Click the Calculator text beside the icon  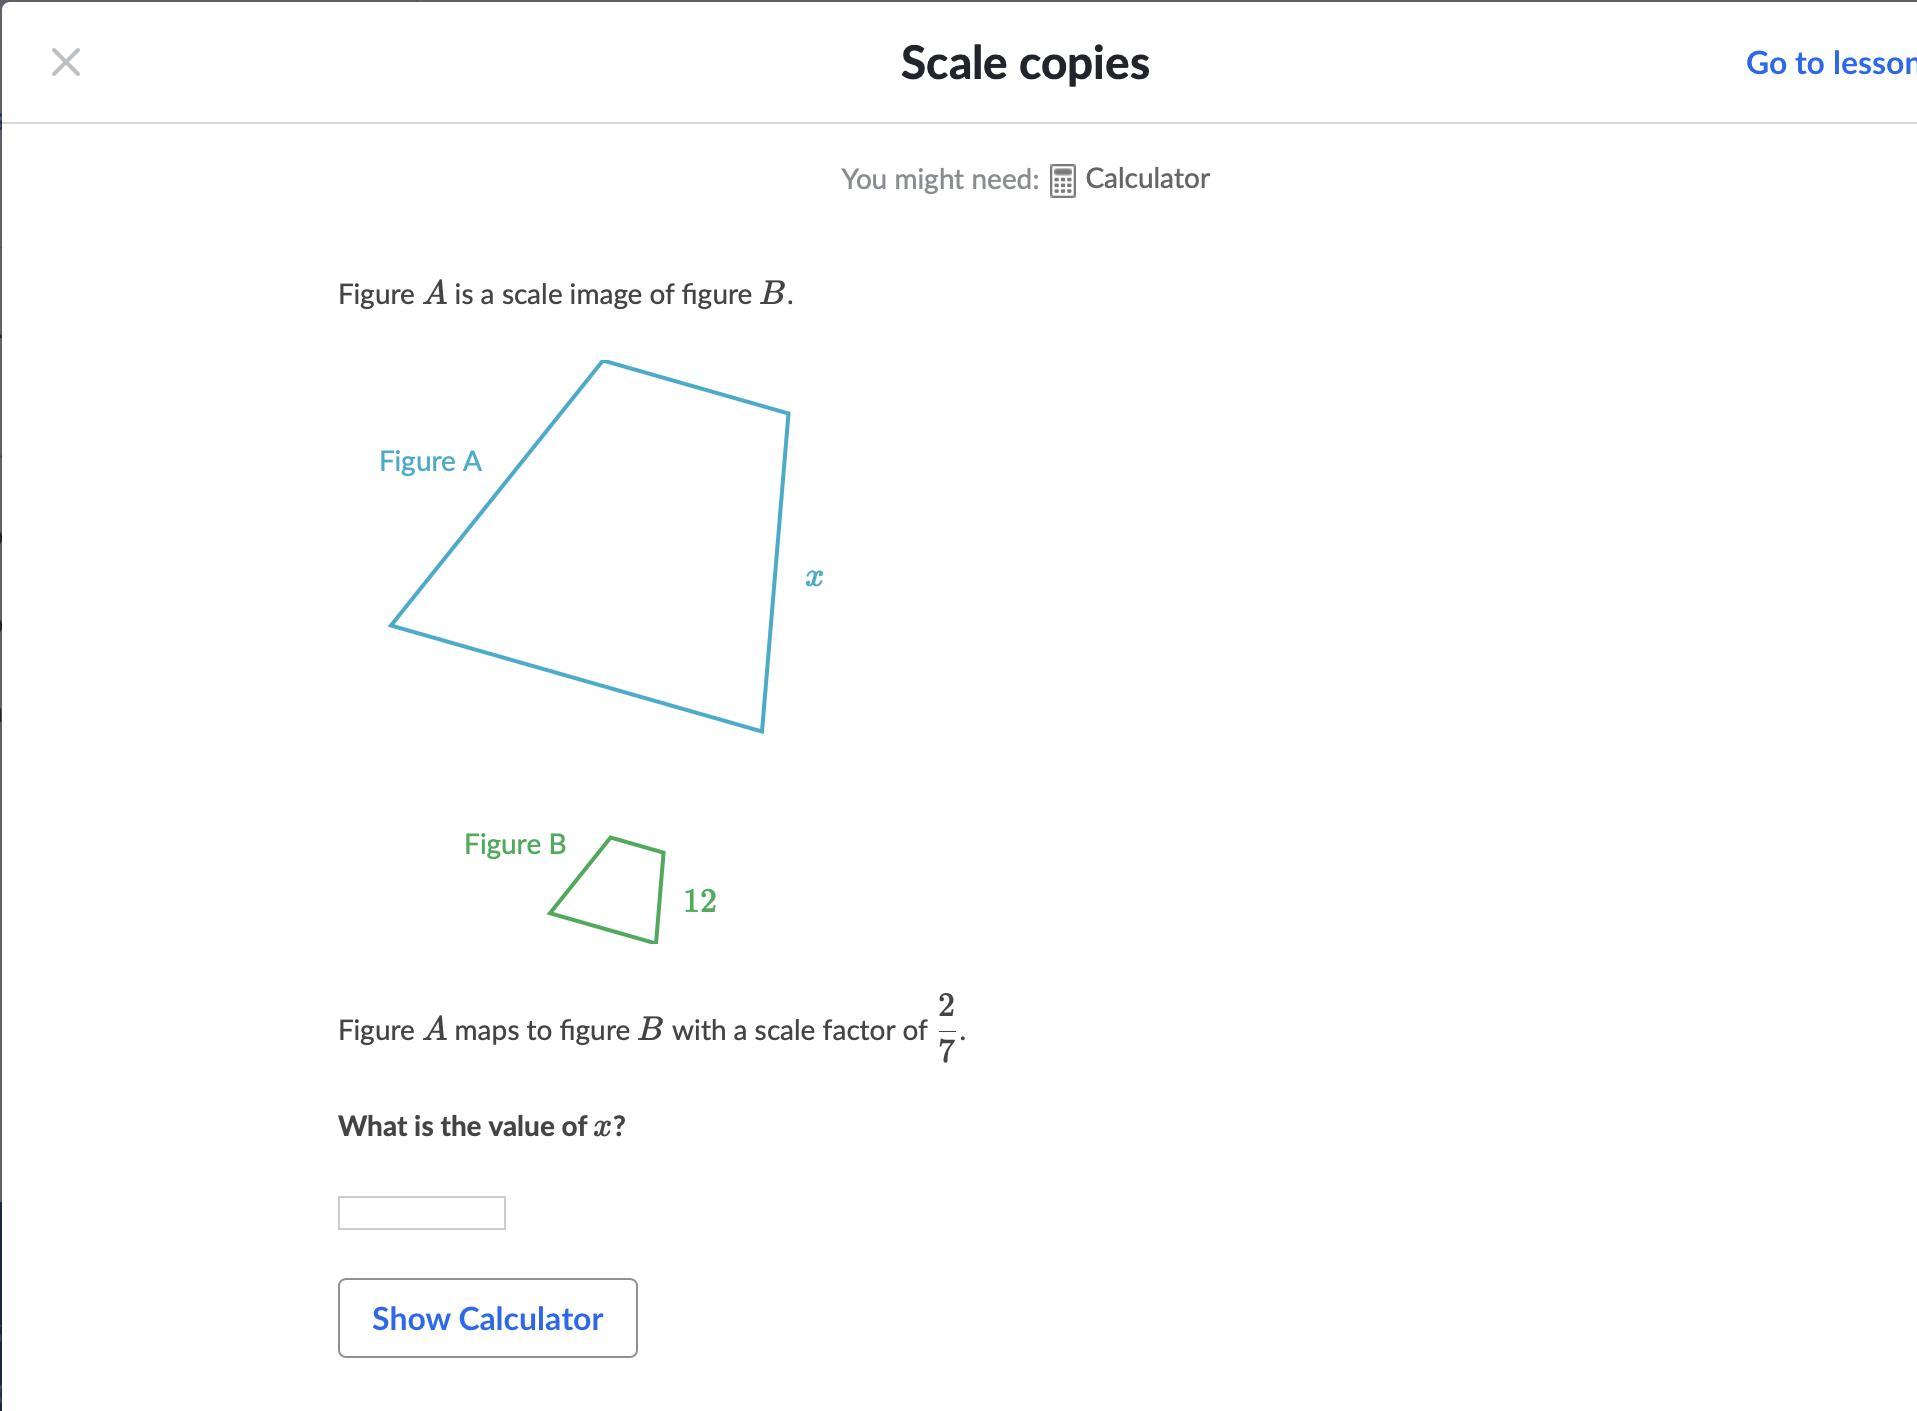coord(1147,178)
